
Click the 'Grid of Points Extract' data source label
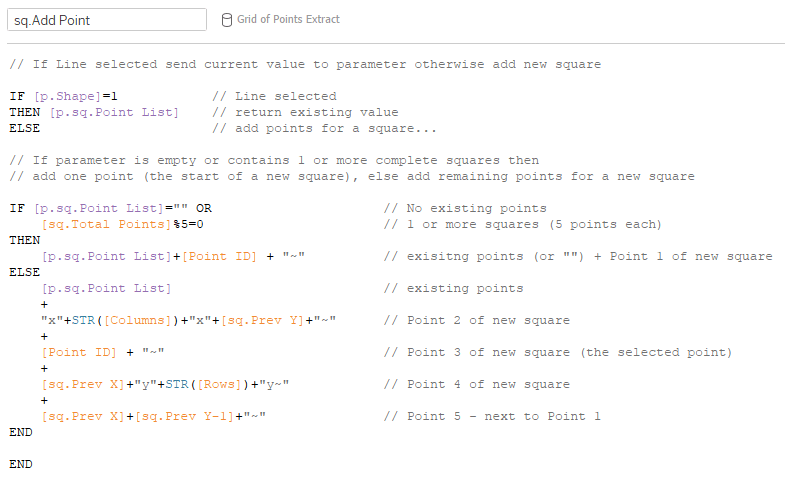tap(288, 19)
